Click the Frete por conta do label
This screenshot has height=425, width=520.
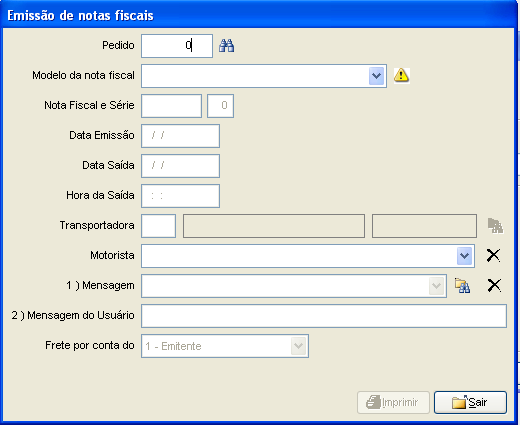90,345
